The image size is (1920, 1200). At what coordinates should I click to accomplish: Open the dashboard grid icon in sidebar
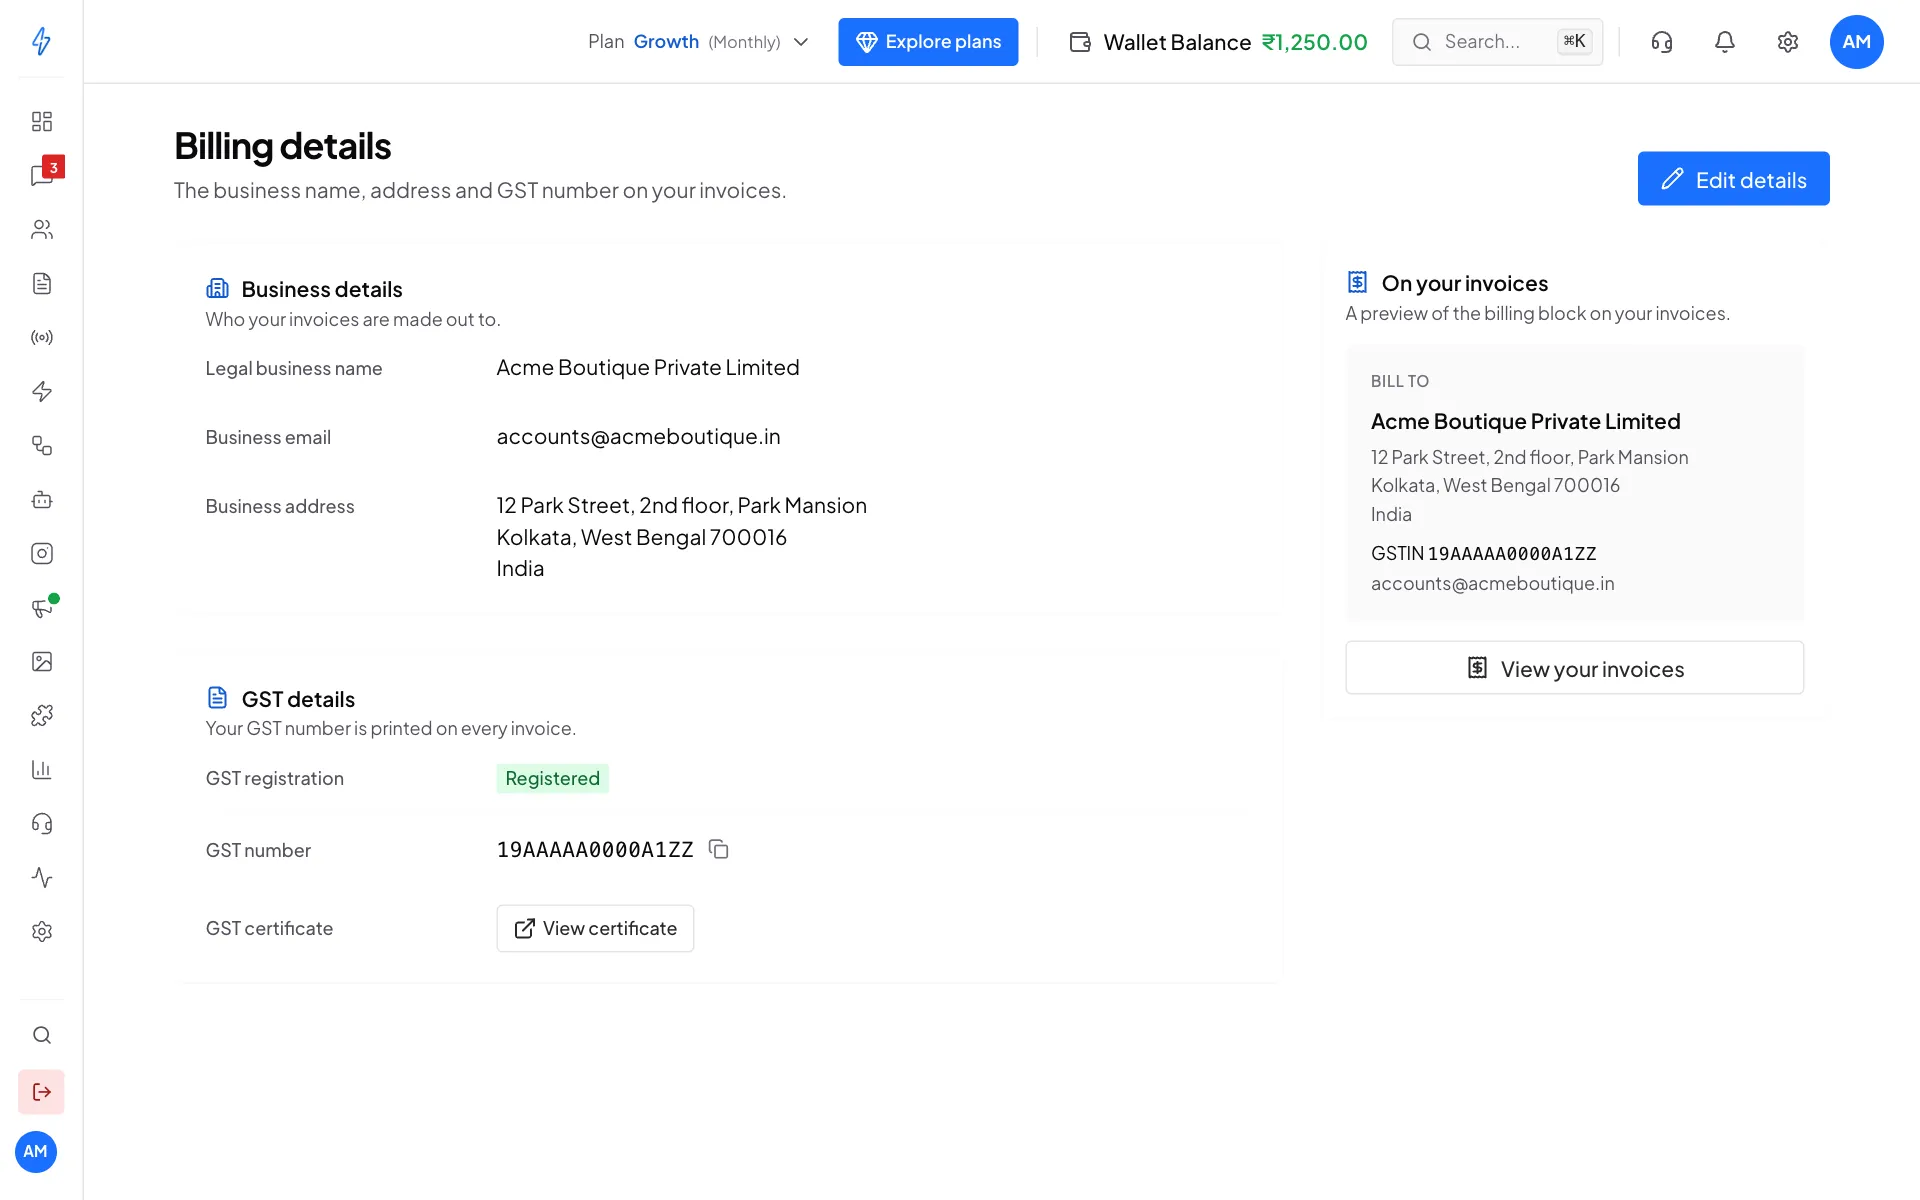[x=41, y=121]
